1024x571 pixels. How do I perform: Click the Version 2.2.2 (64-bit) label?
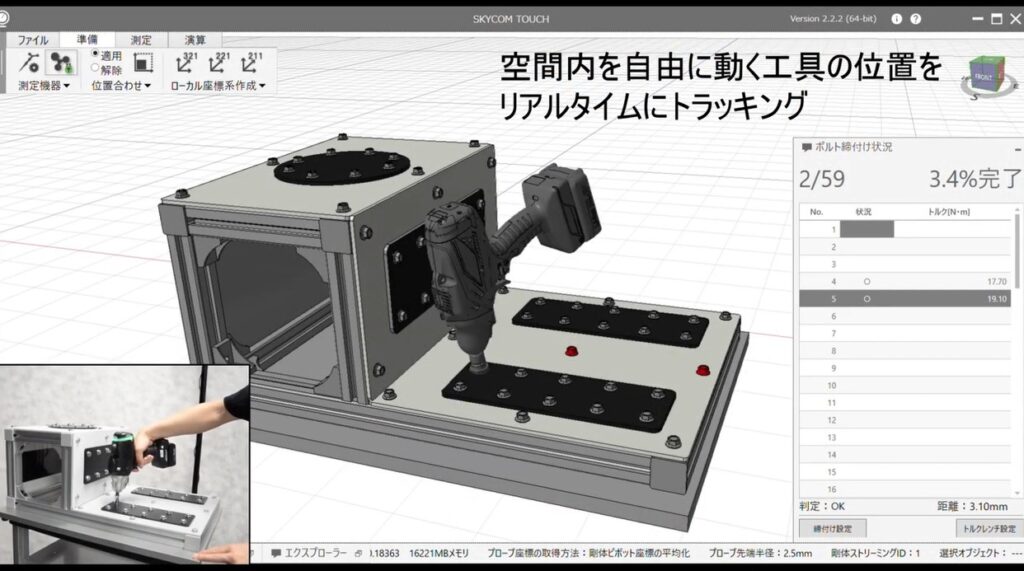[833, 19]
